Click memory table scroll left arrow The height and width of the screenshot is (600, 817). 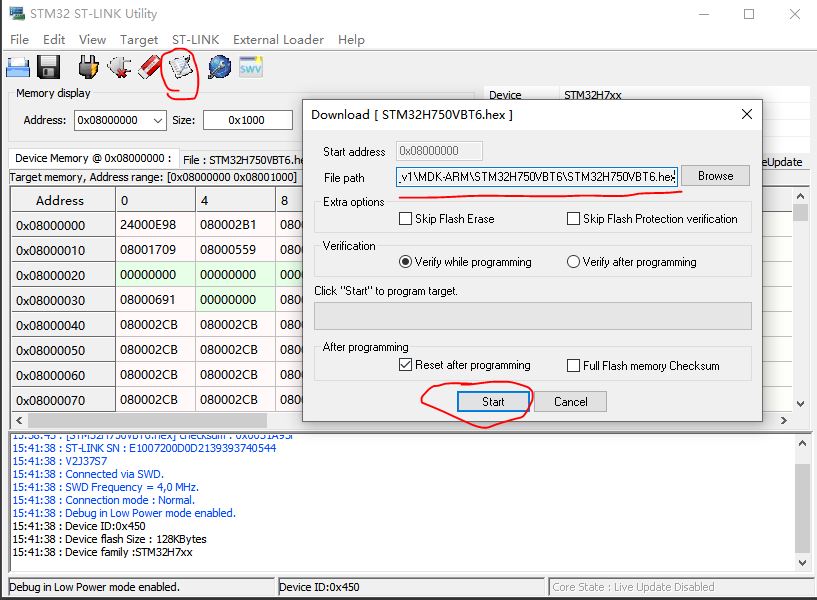click(19, 420)
